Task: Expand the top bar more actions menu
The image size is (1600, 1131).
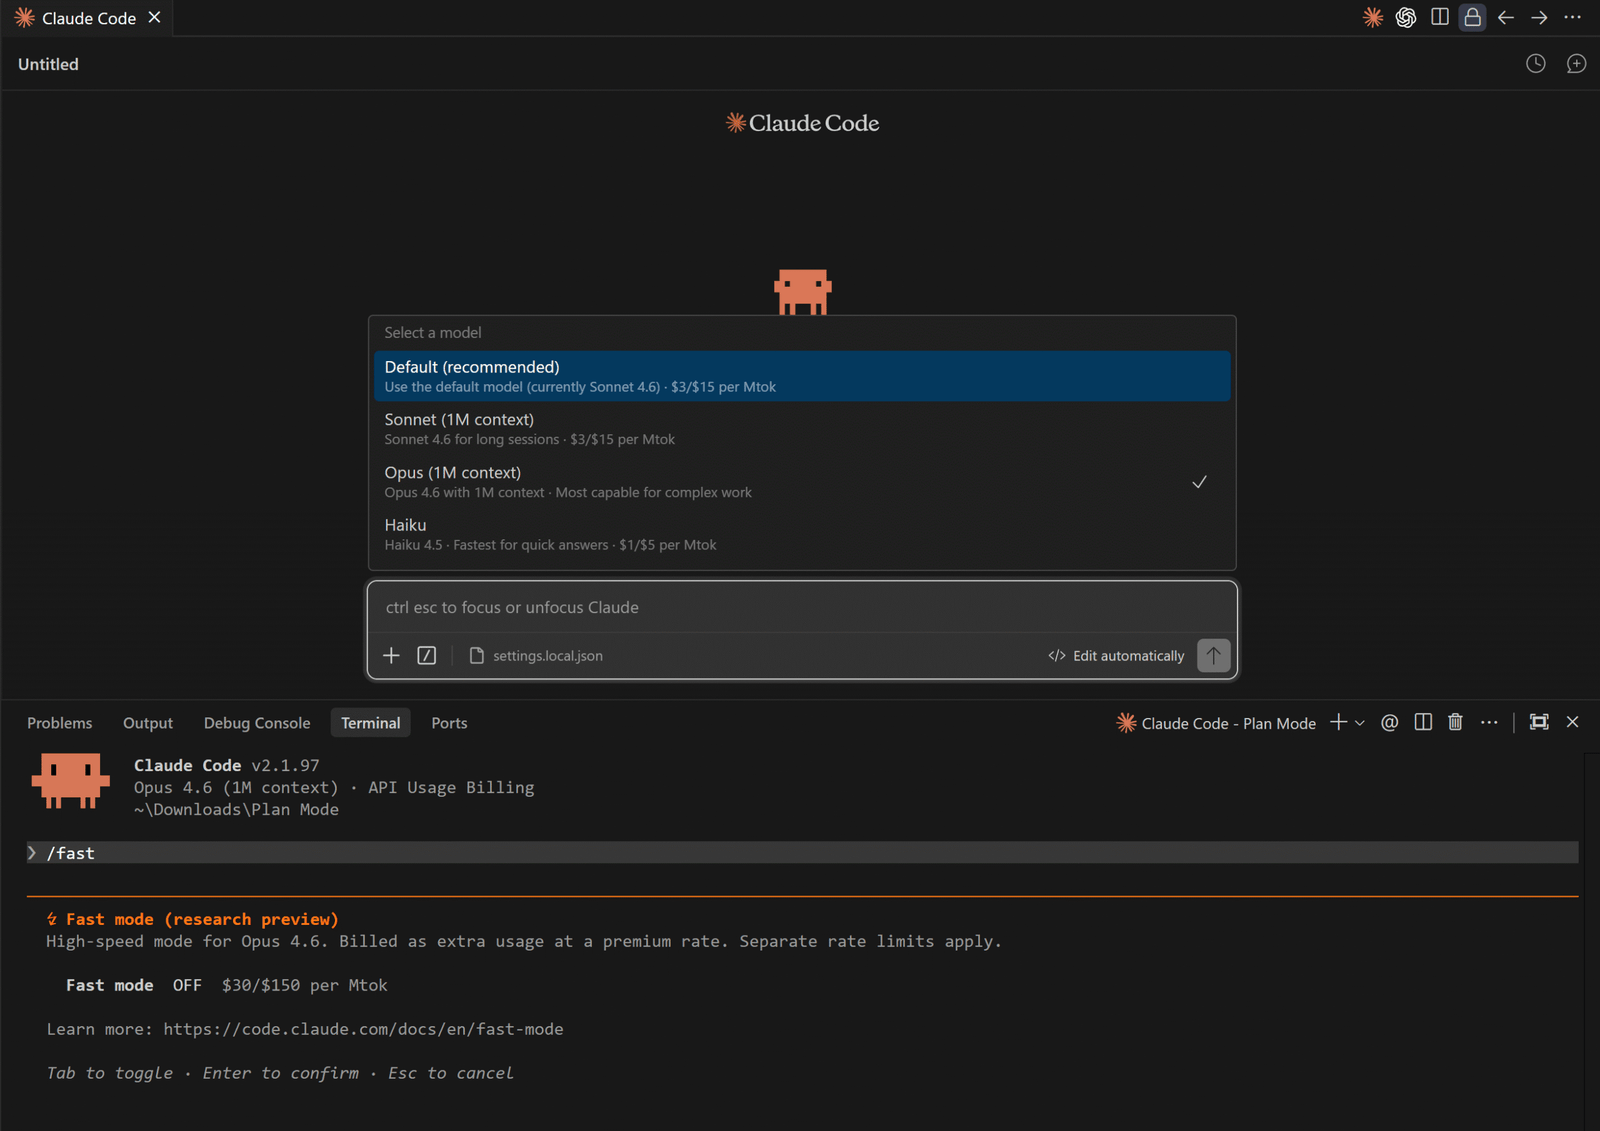Action: click(1572, 18)
